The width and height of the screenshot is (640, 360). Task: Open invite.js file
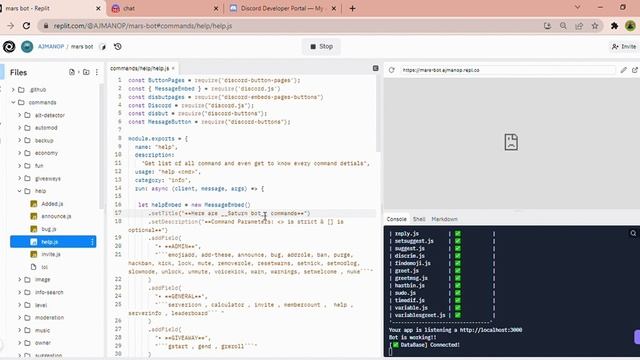[x=51, y=254]
